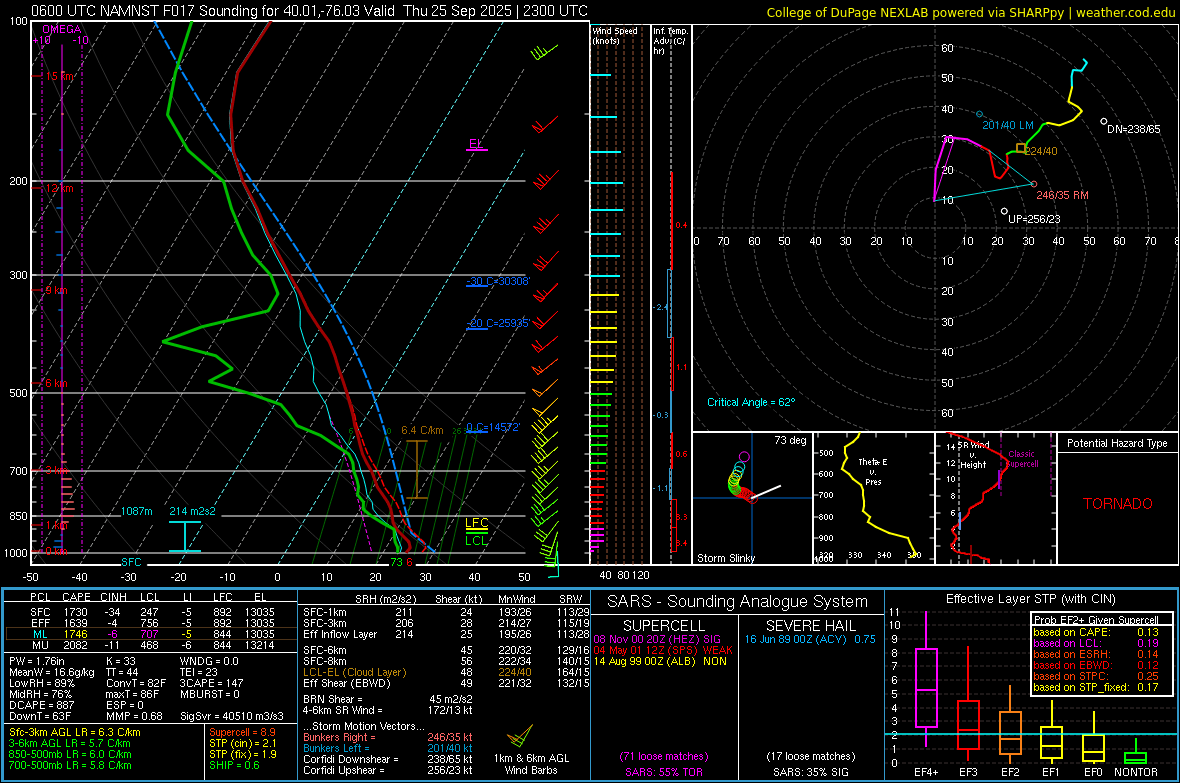Click the 246/35 RM hodograph marker label

pyautogui.click(x=1063, y=195)
